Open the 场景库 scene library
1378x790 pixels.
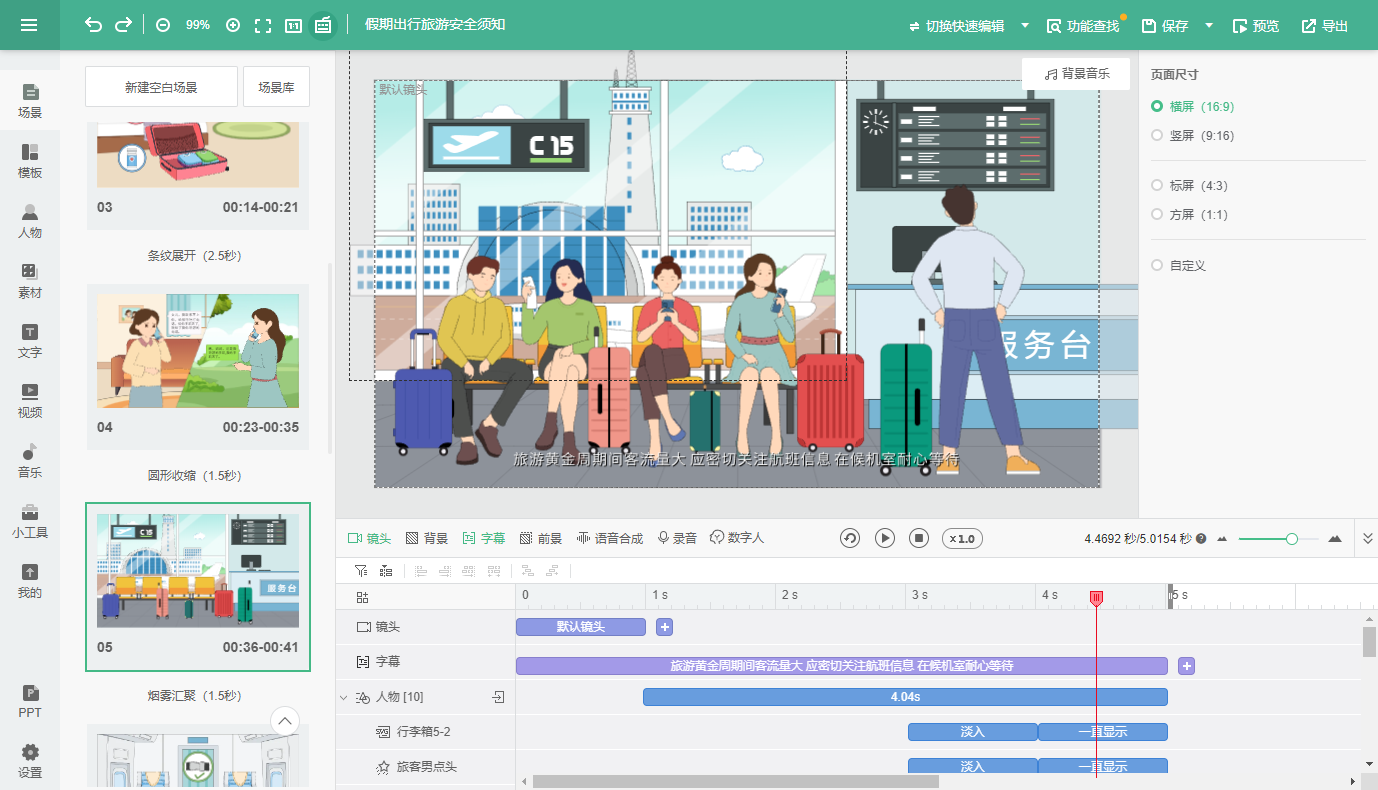(276, 87)
